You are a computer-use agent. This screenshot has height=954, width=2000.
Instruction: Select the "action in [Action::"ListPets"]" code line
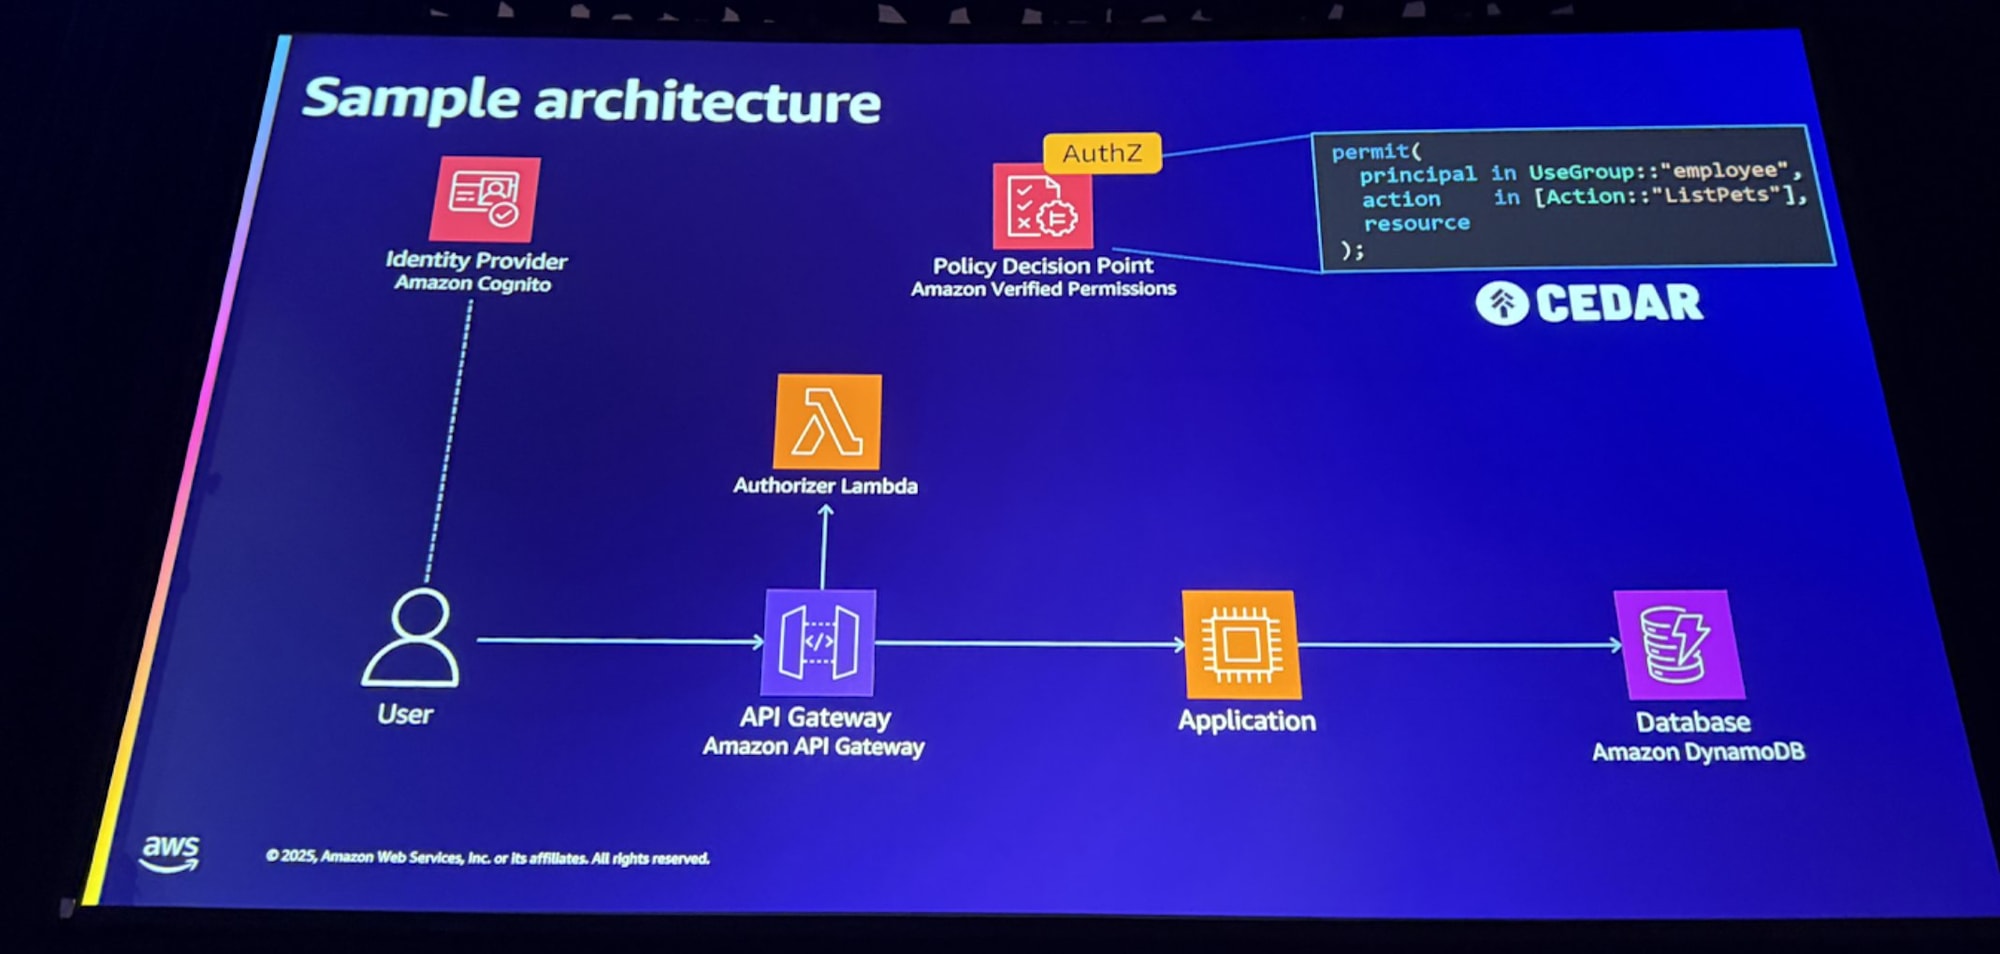1585,197
